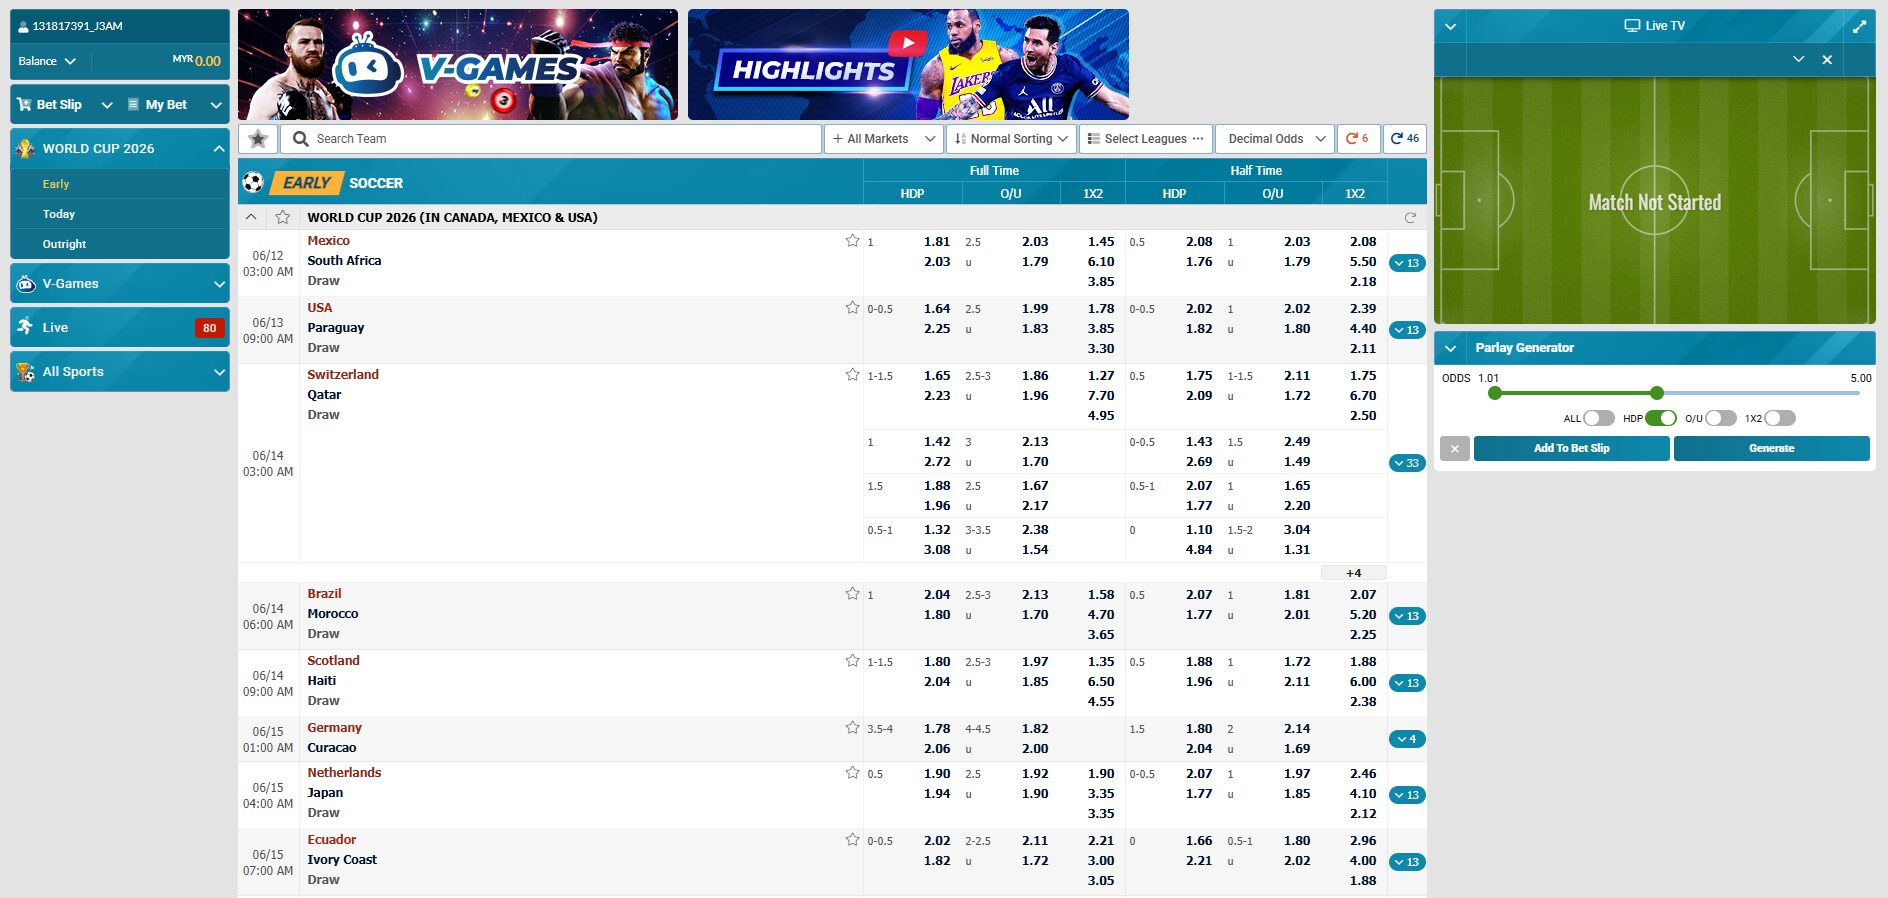Click the user account icon
The width and height of the screenshot is (1888, 898).
(x=23, y=27)
